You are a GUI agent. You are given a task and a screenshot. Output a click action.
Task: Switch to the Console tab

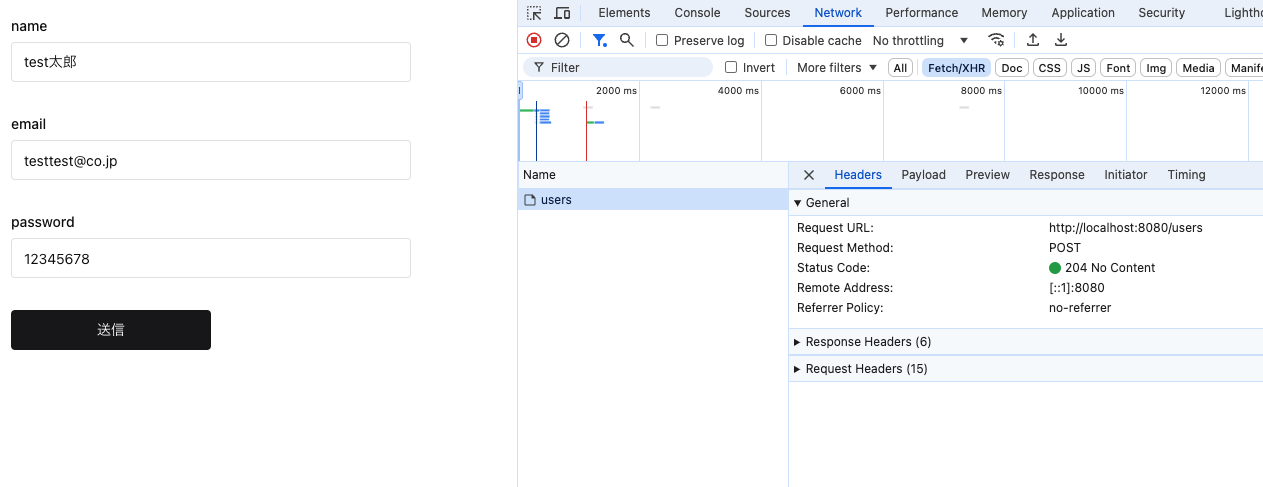click(697, 13)
